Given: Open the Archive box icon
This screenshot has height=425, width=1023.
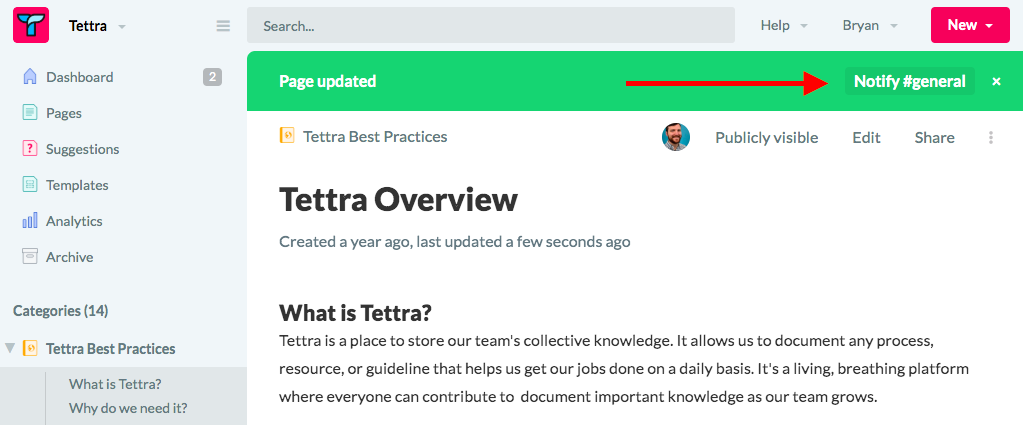Looking at the screenshot, I should coord(30,257).
